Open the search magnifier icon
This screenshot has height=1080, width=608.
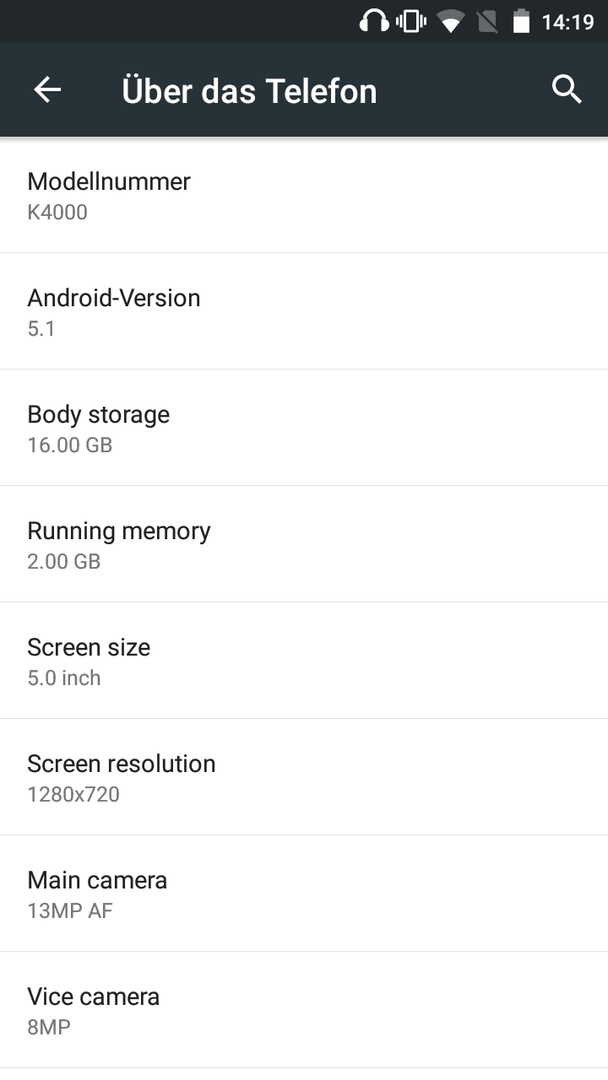point(567,90)
